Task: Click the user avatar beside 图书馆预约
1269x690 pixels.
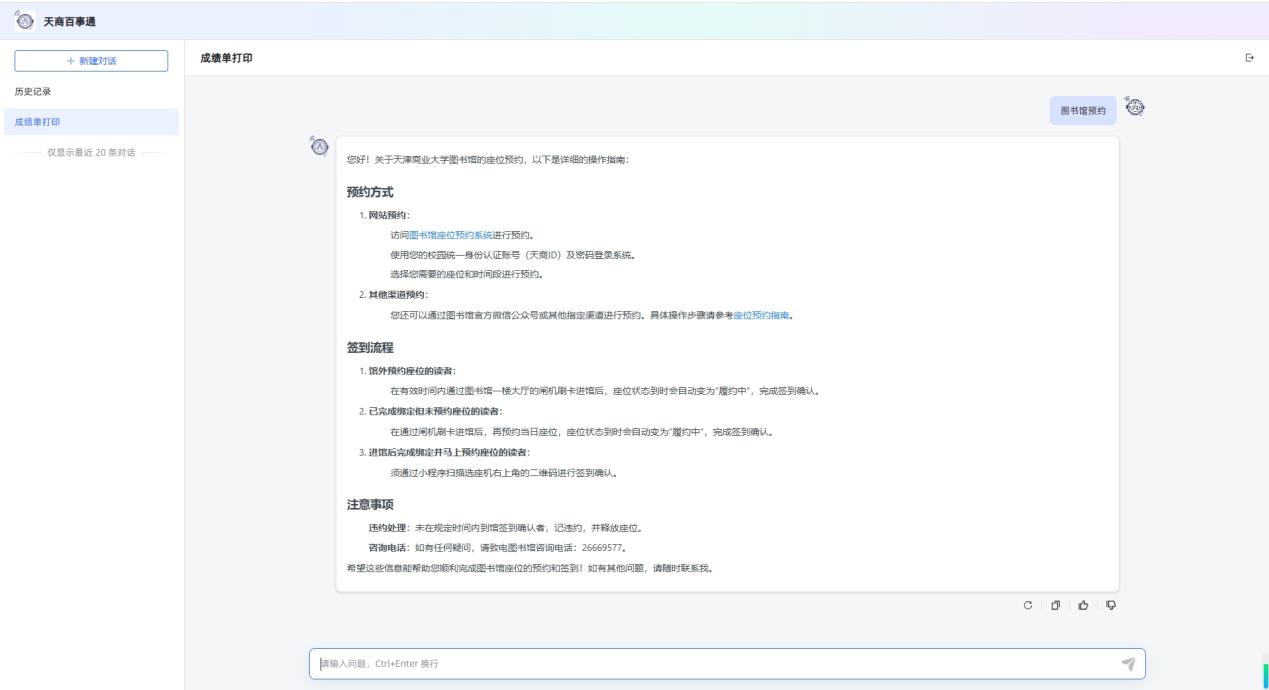Action: [x=1134, y=107]
